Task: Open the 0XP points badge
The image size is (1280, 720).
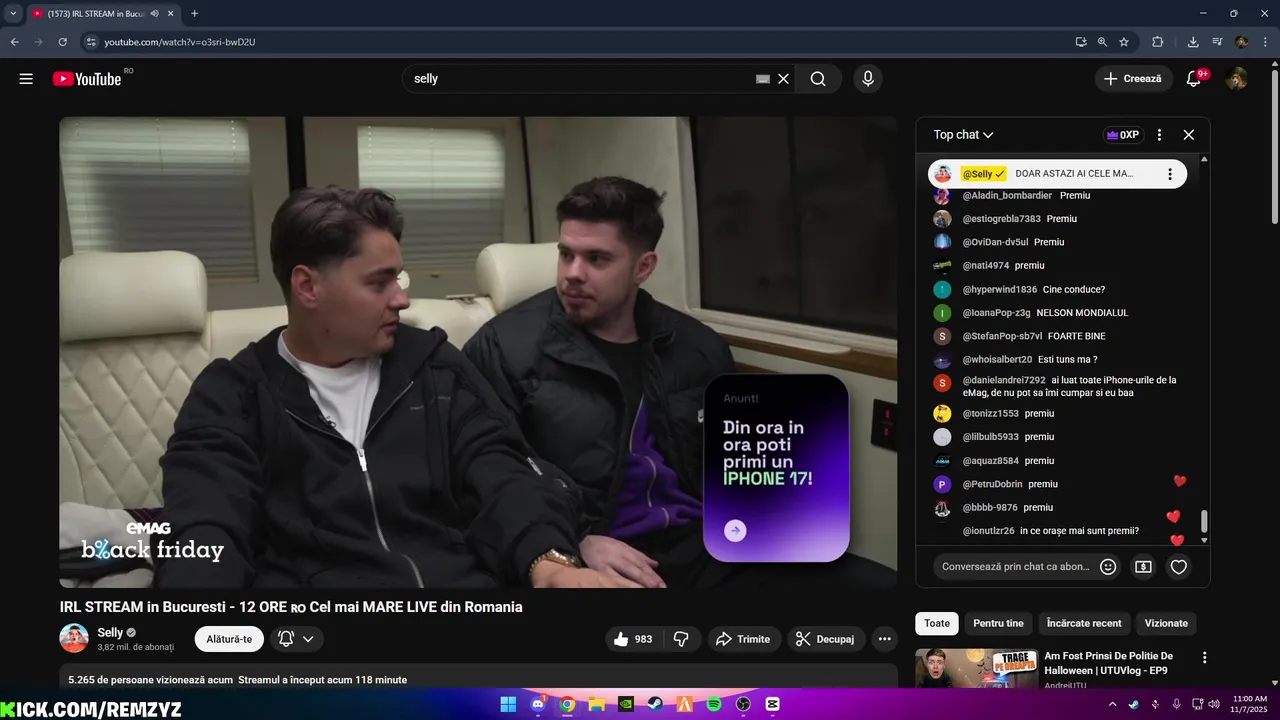Action: [x=1123, y=135]
